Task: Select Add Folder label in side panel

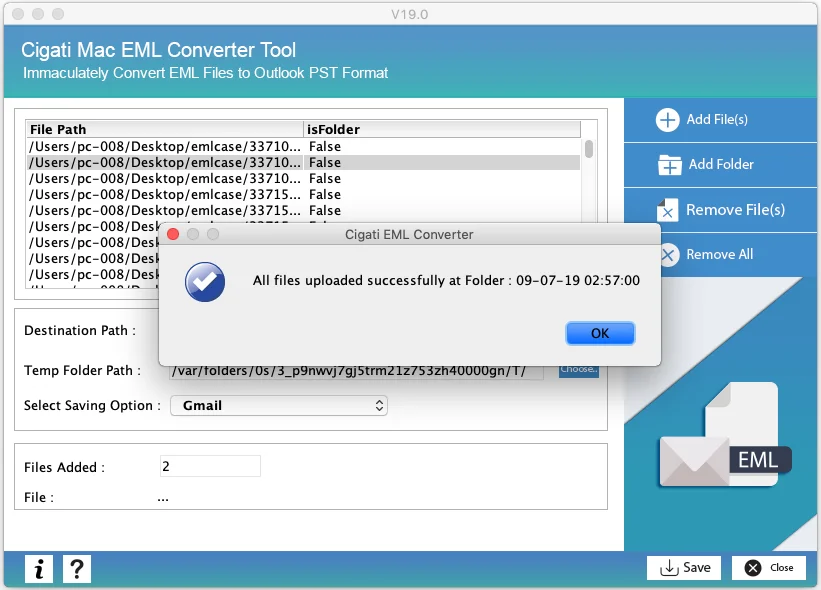Action: [x=721, y=164]
